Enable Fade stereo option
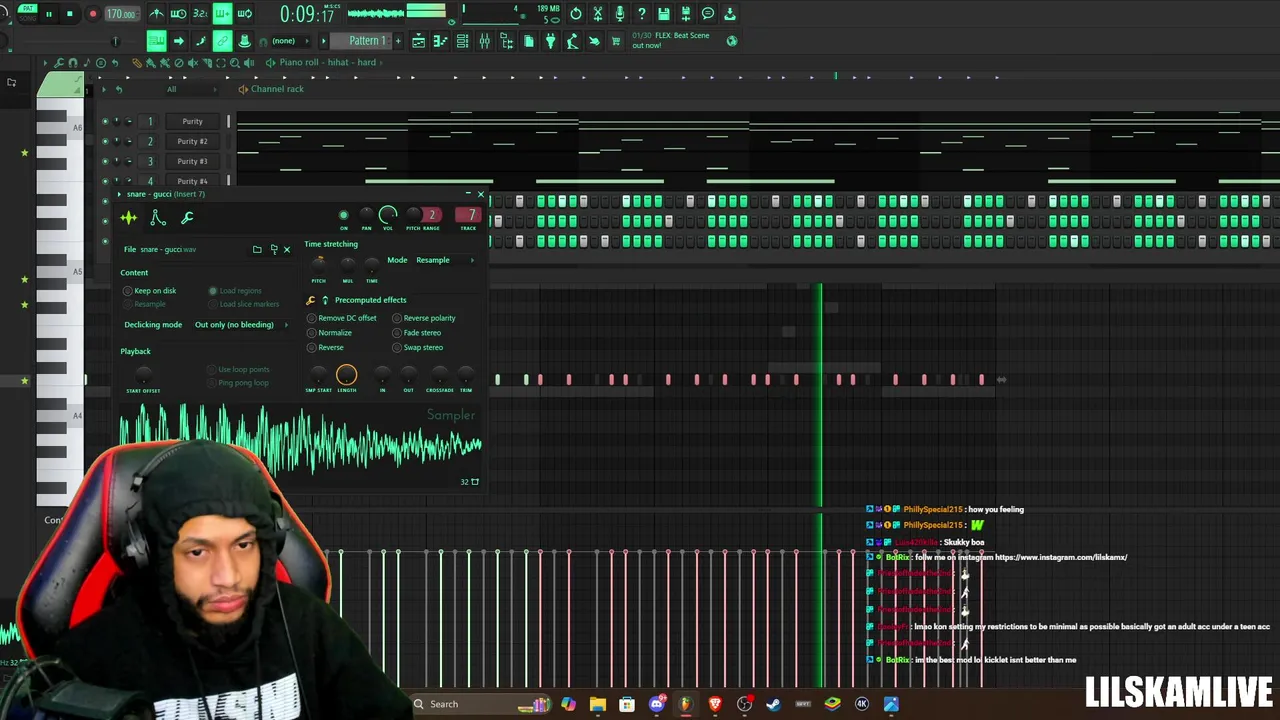The height and width of the screenshot is (720, 1280). pyautogui.click(x=416, y=332)
